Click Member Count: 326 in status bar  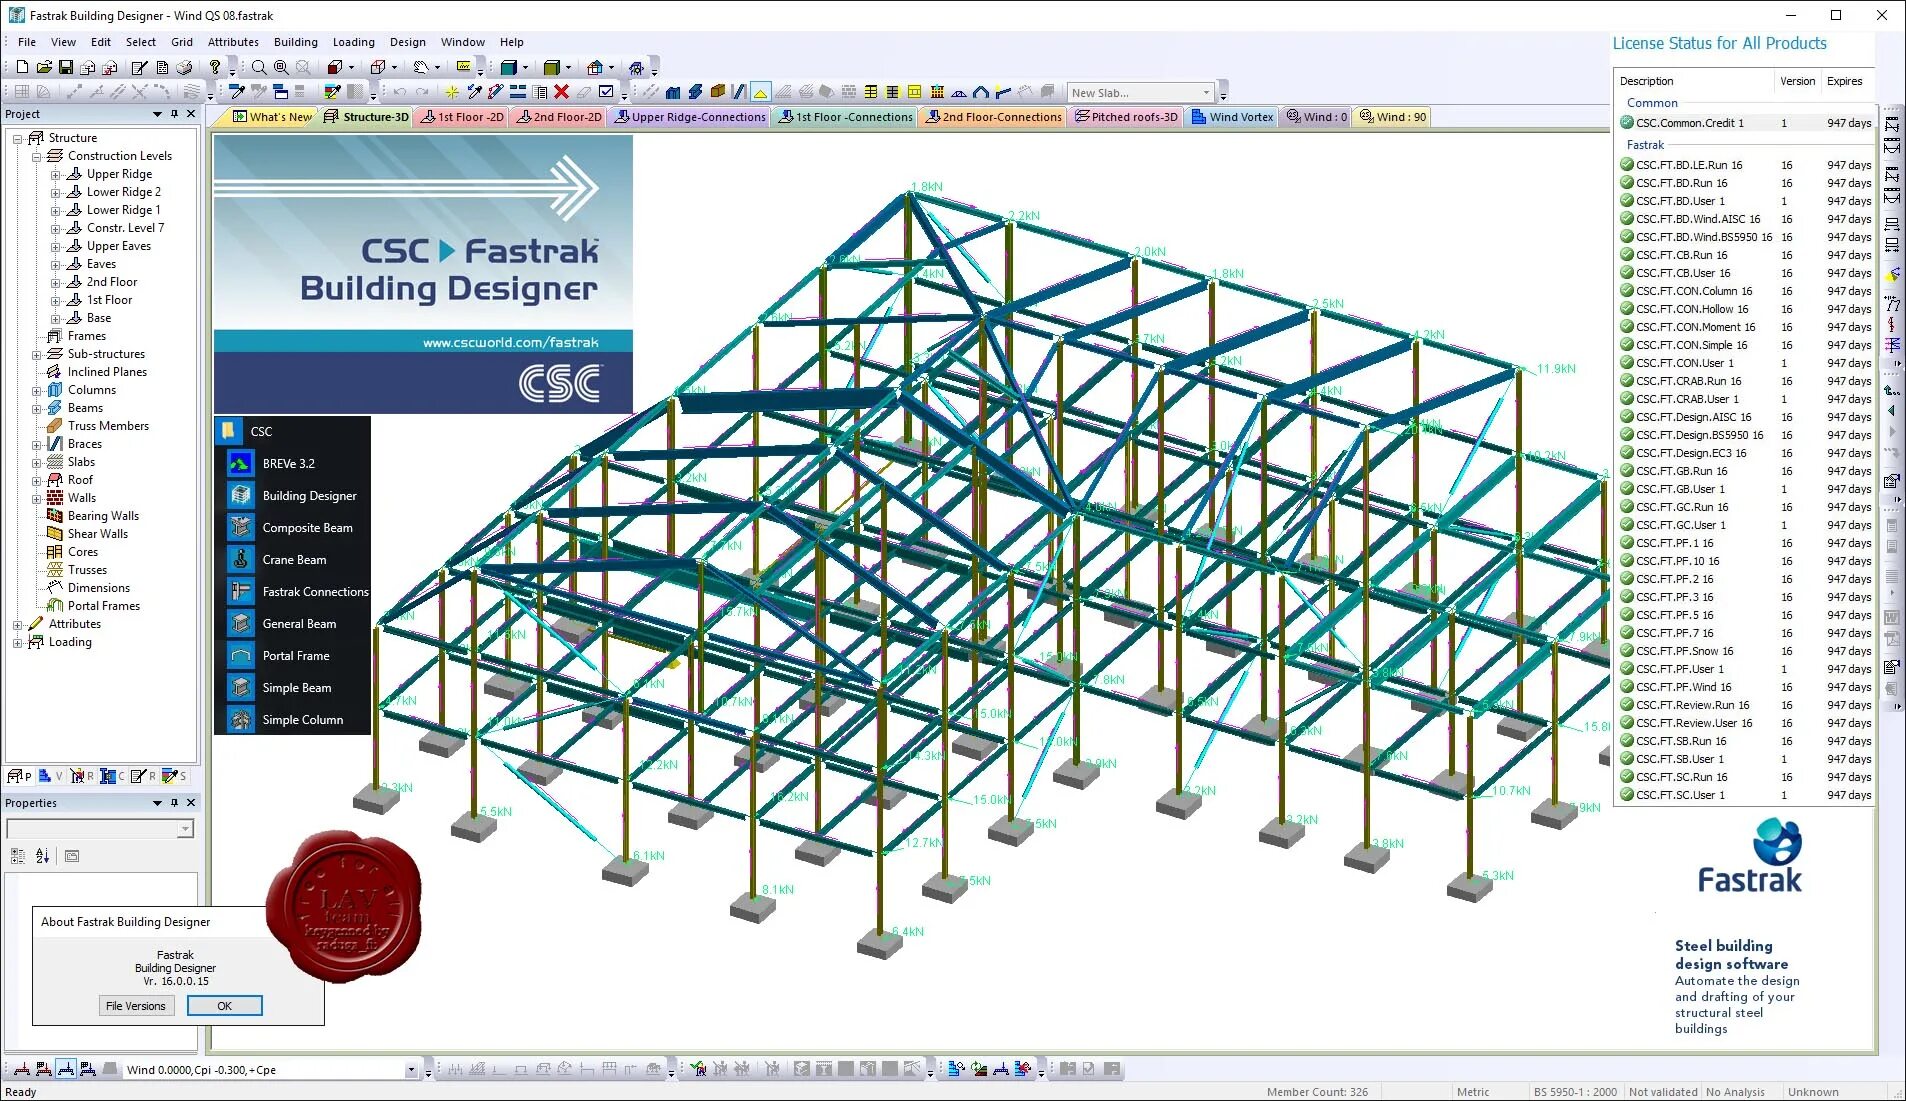coord(1317,1092)
